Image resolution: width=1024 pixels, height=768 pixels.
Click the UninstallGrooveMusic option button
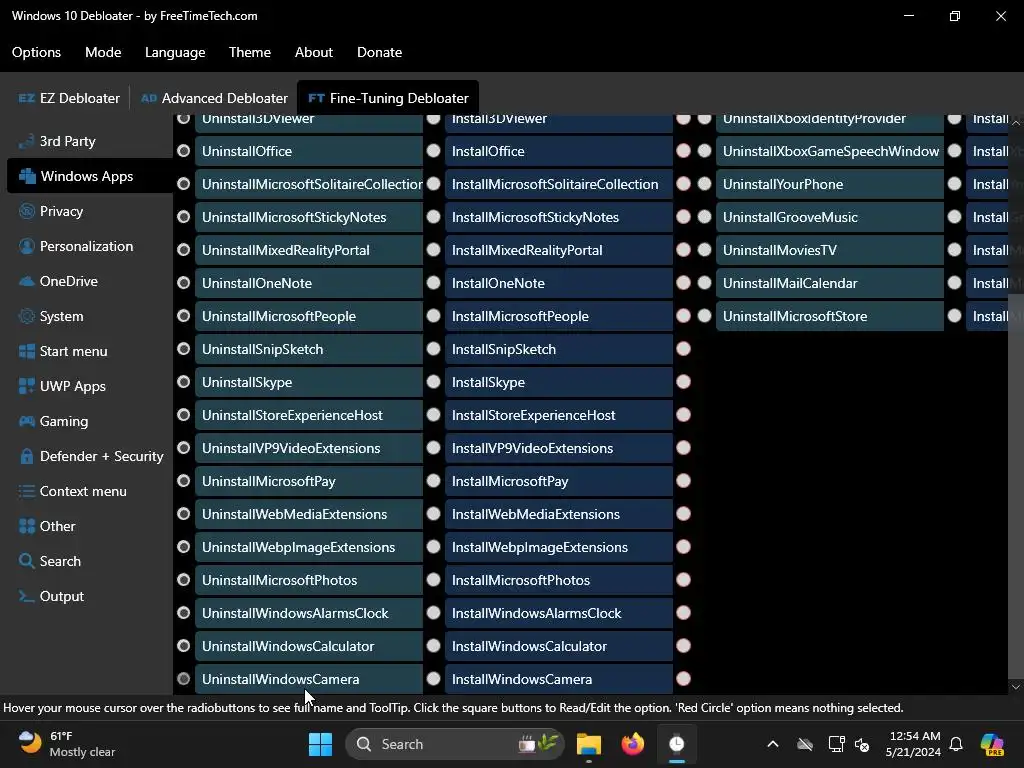tap(830, 217)
